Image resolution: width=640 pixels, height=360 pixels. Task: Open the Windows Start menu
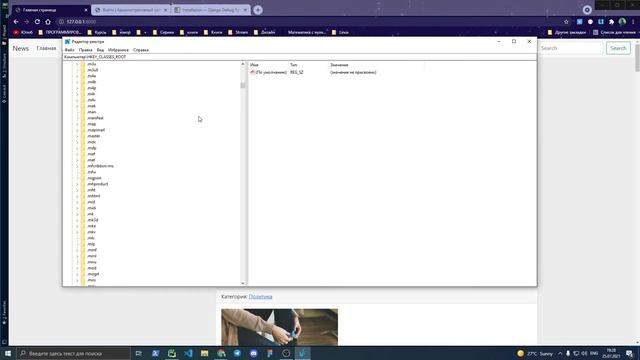[8, 353]
